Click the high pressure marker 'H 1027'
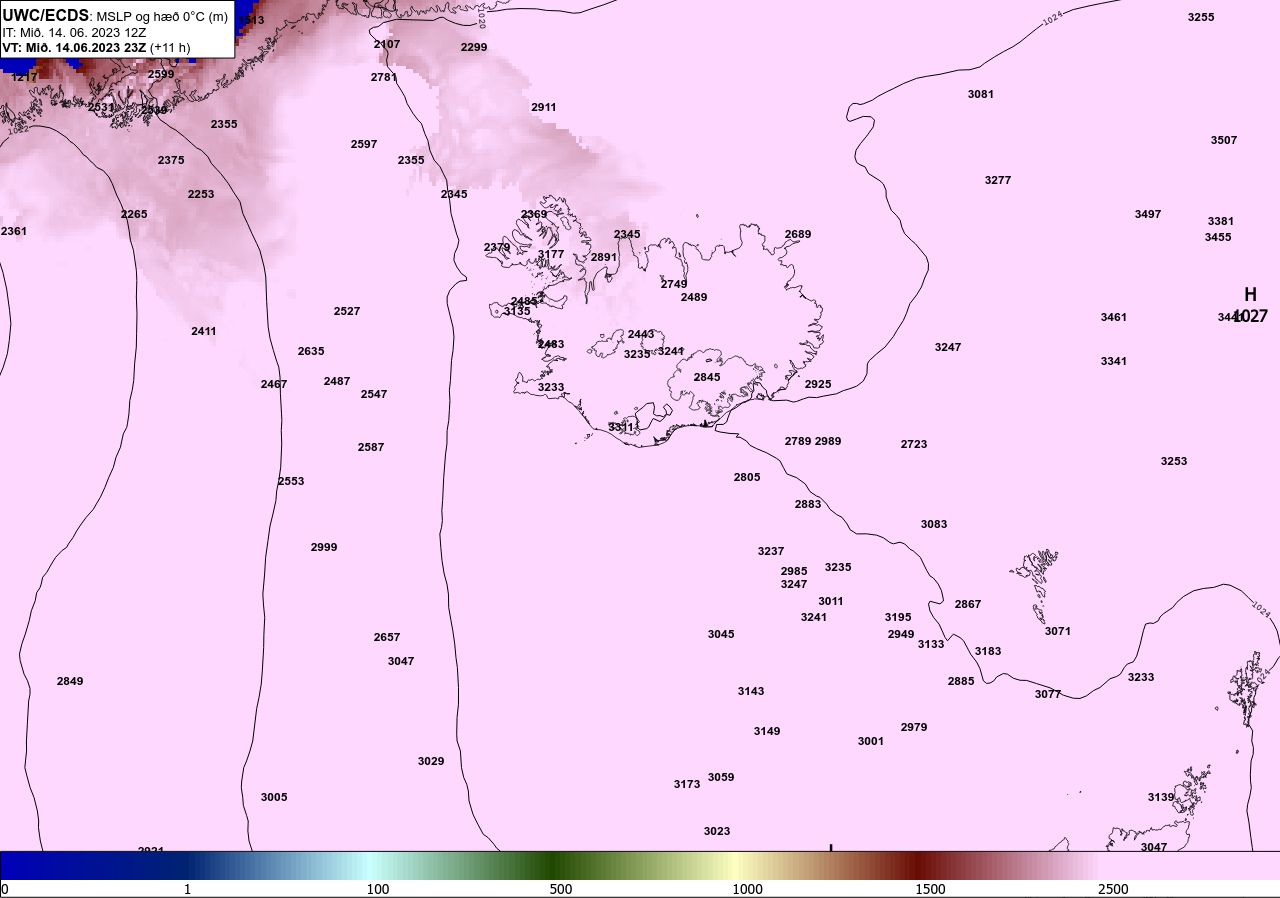 coord(1250,305)
